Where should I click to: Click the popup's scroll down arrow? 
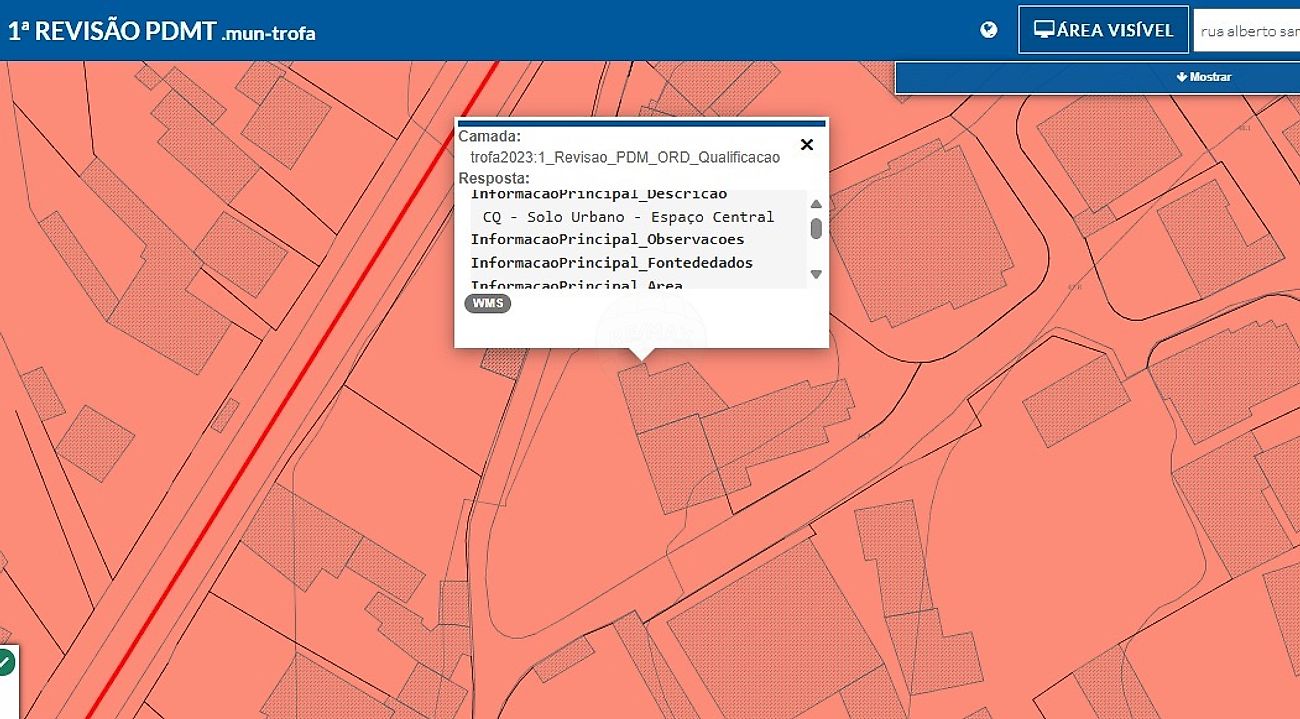pyautogui.click(x=816, y=274)
